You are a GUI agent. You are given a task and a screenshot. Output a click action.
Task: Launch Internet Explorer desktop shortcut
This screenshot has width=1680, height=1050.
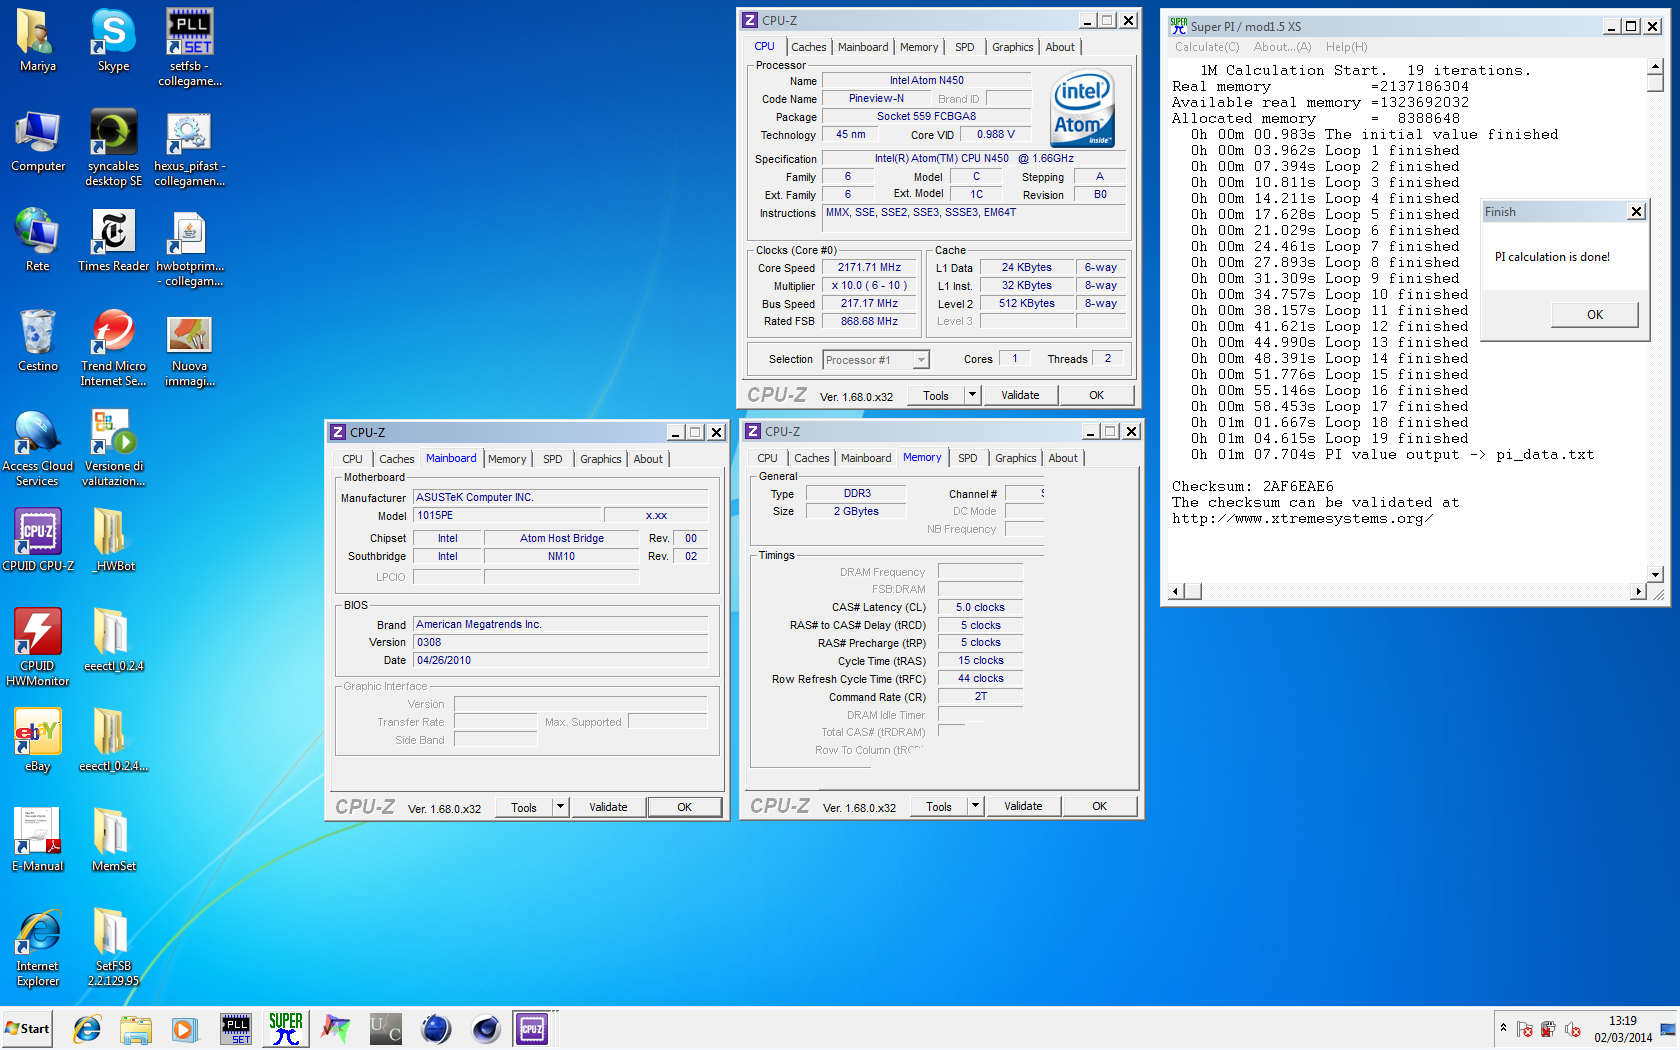(37, 947)
